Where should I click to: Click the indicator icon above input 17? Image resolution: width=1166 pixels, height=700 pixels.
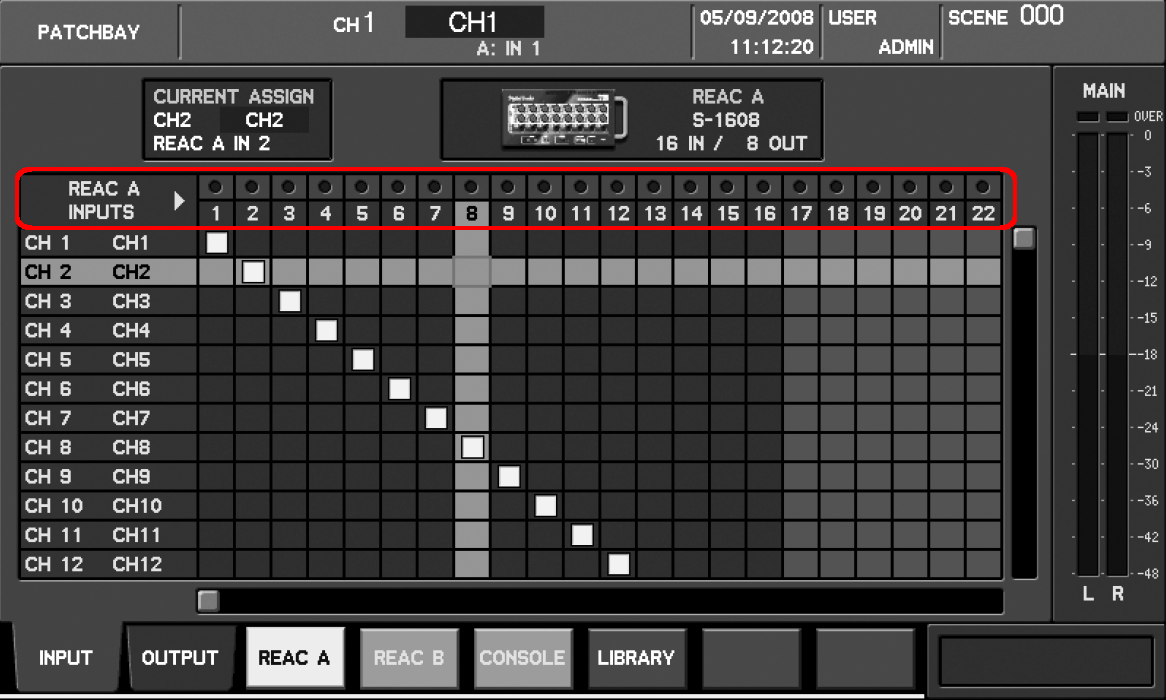pyautogui.click(x=801, y=188)
